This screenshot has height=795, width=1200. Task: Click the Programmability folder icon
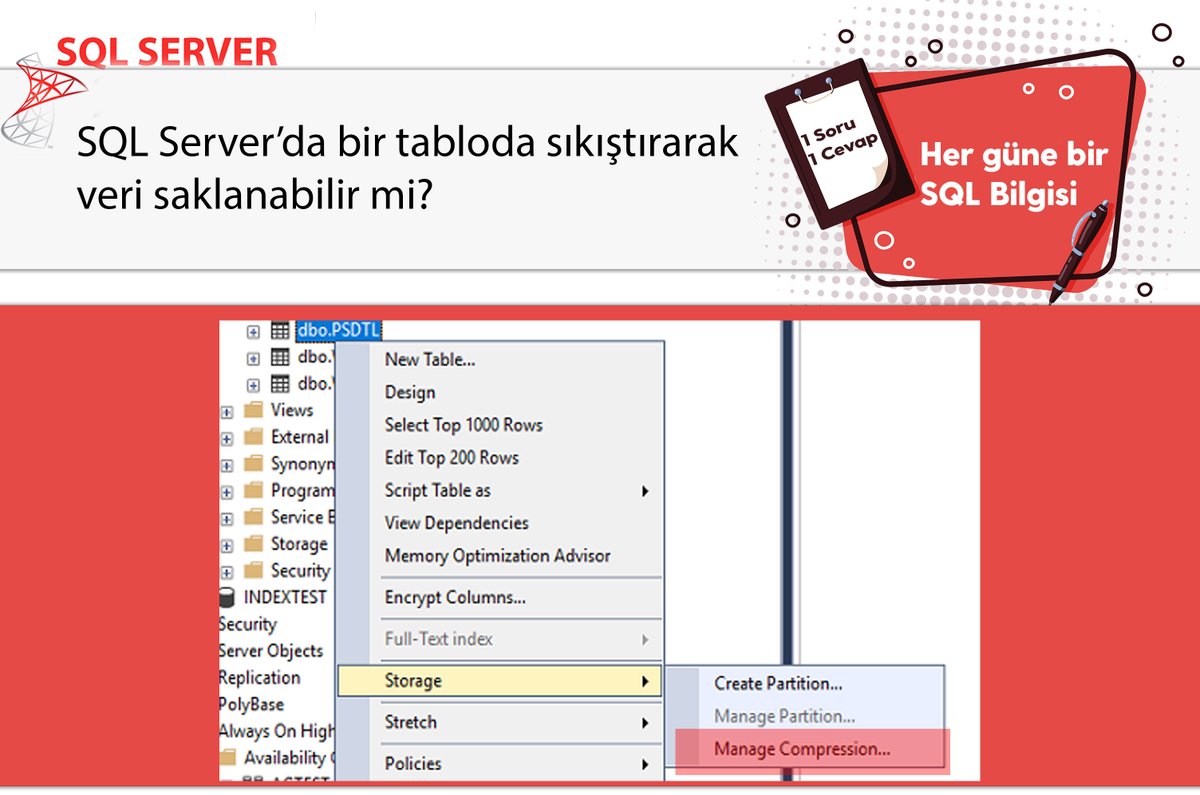click(253, 491)
